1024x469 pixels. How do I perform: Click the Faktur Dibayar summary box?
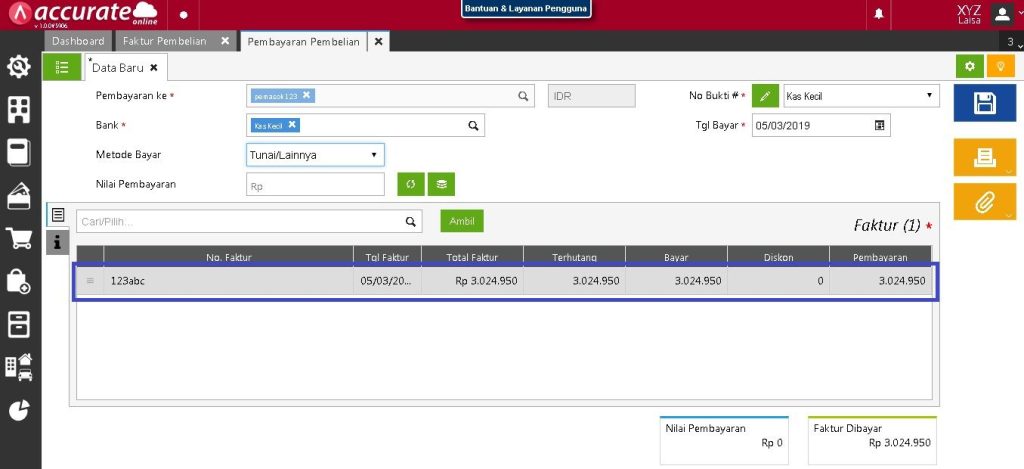(872, 440)
